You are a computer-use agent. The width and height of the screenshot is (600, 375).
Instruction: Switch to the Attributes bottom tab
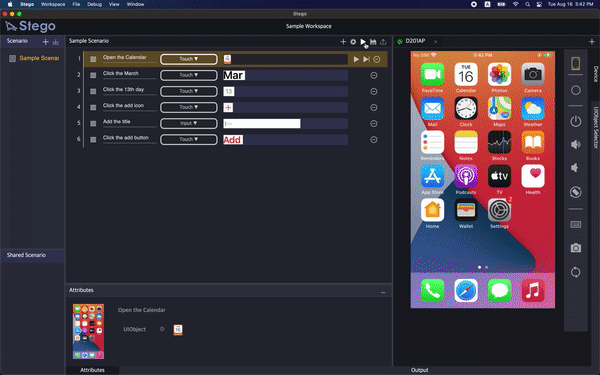[x=92, y=370]
